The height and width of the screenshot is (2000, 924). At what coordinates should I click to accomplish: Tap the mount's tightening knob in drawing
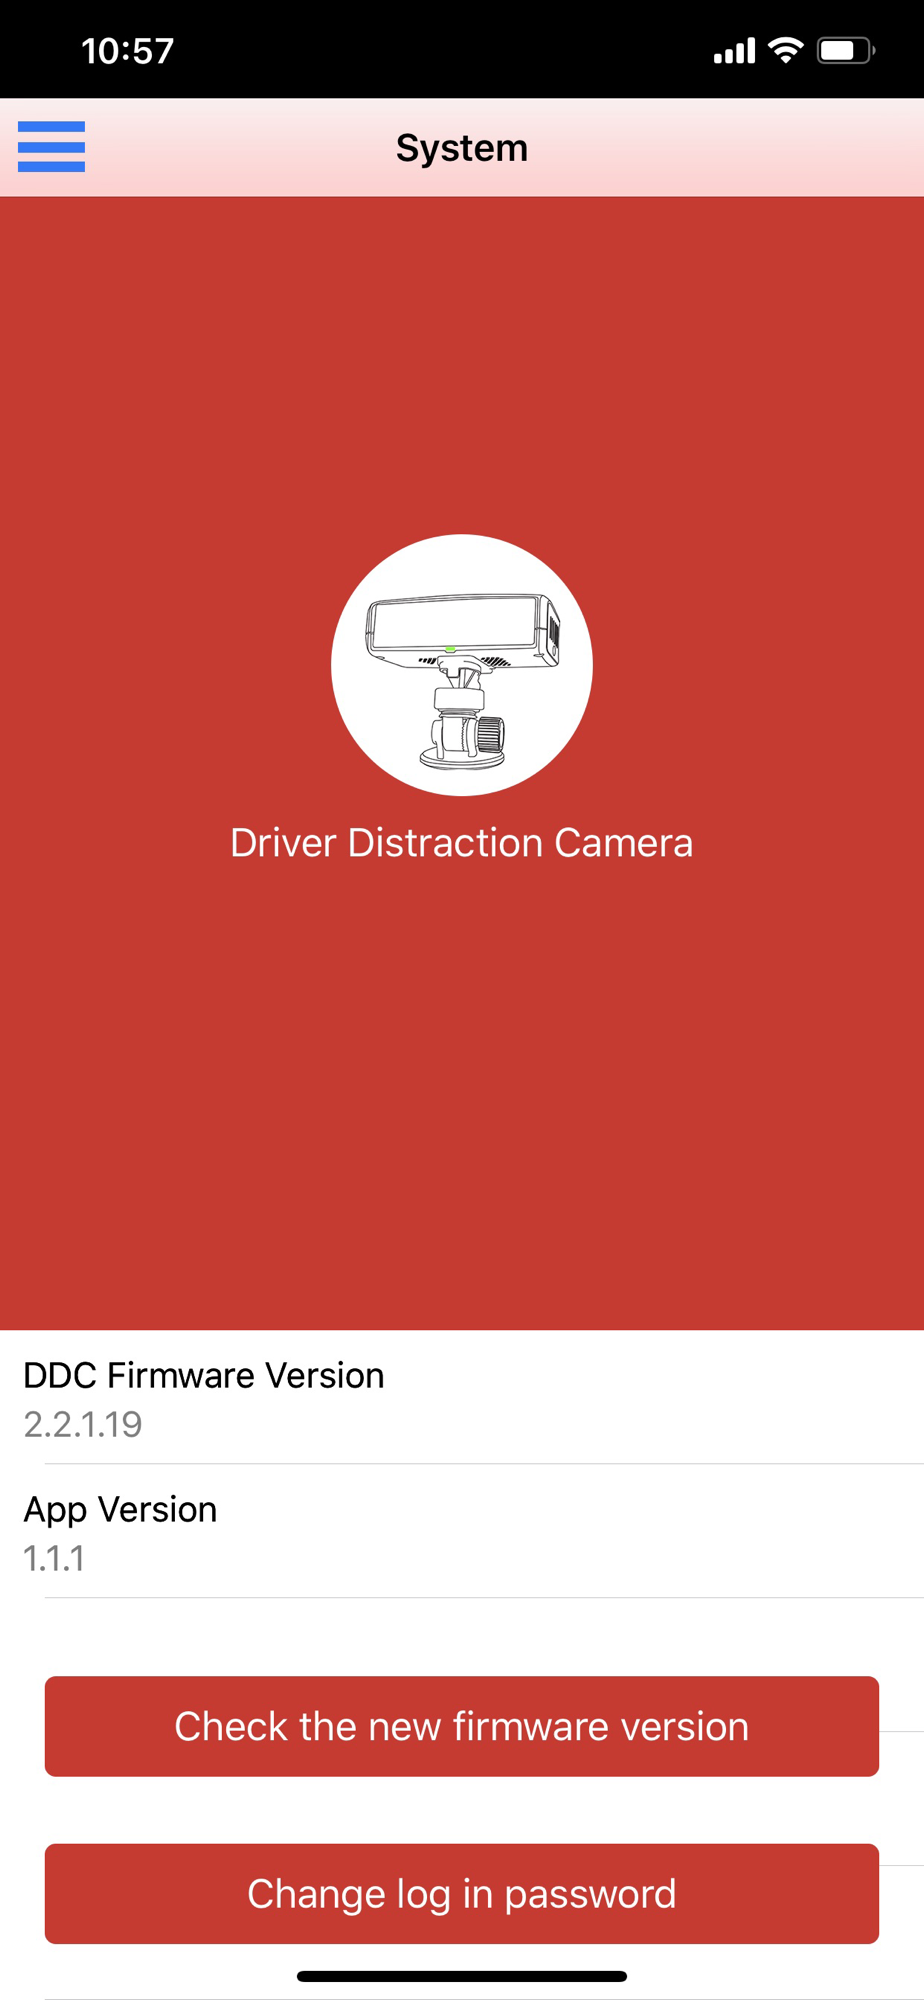(490, 735)
